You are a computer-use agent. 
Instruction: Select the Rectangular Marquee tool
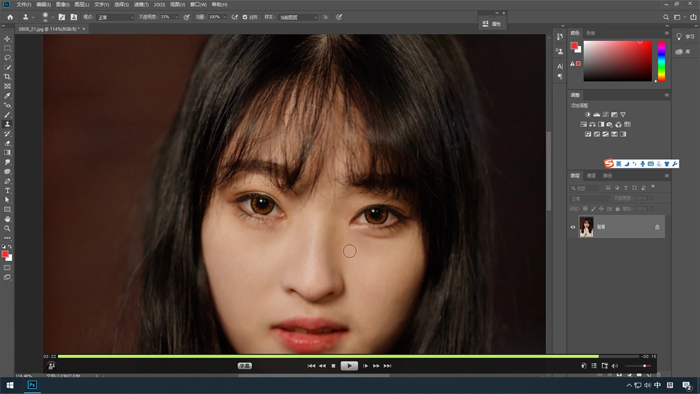(7, 48)
